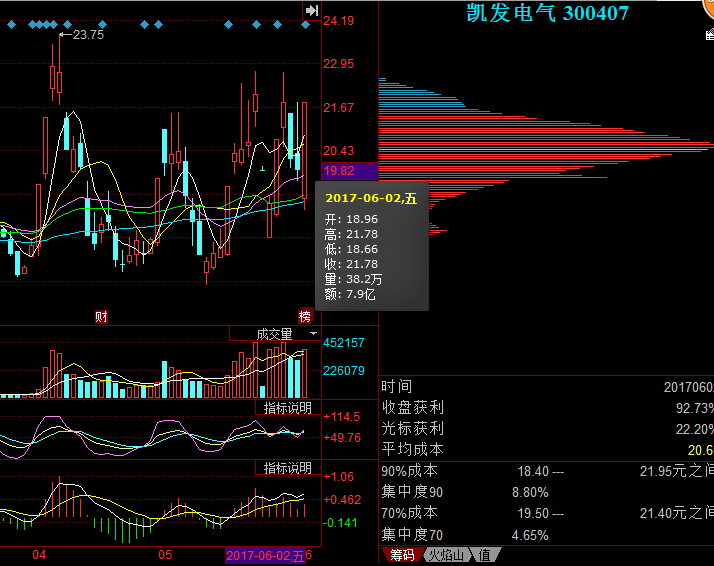Click the 集中度70 value 4.65%
The image size is (714, 566).
530,535
